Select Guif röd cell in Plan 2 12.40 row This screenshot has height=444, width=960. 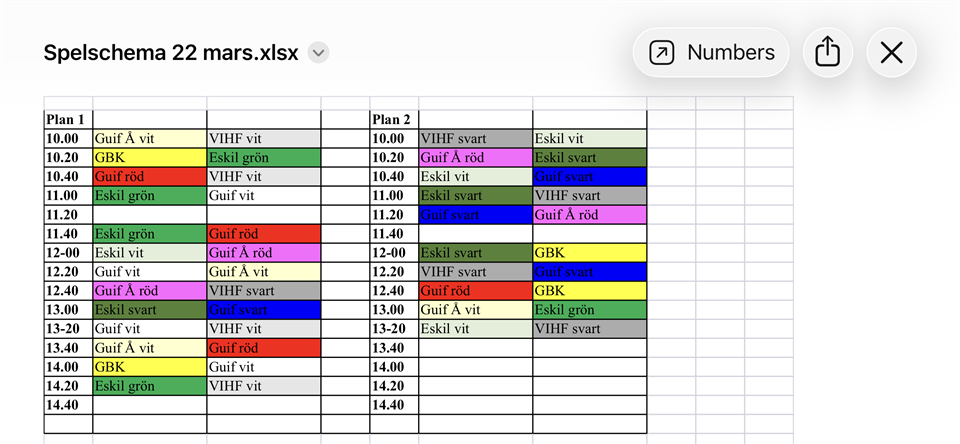(x=475, y=291)
